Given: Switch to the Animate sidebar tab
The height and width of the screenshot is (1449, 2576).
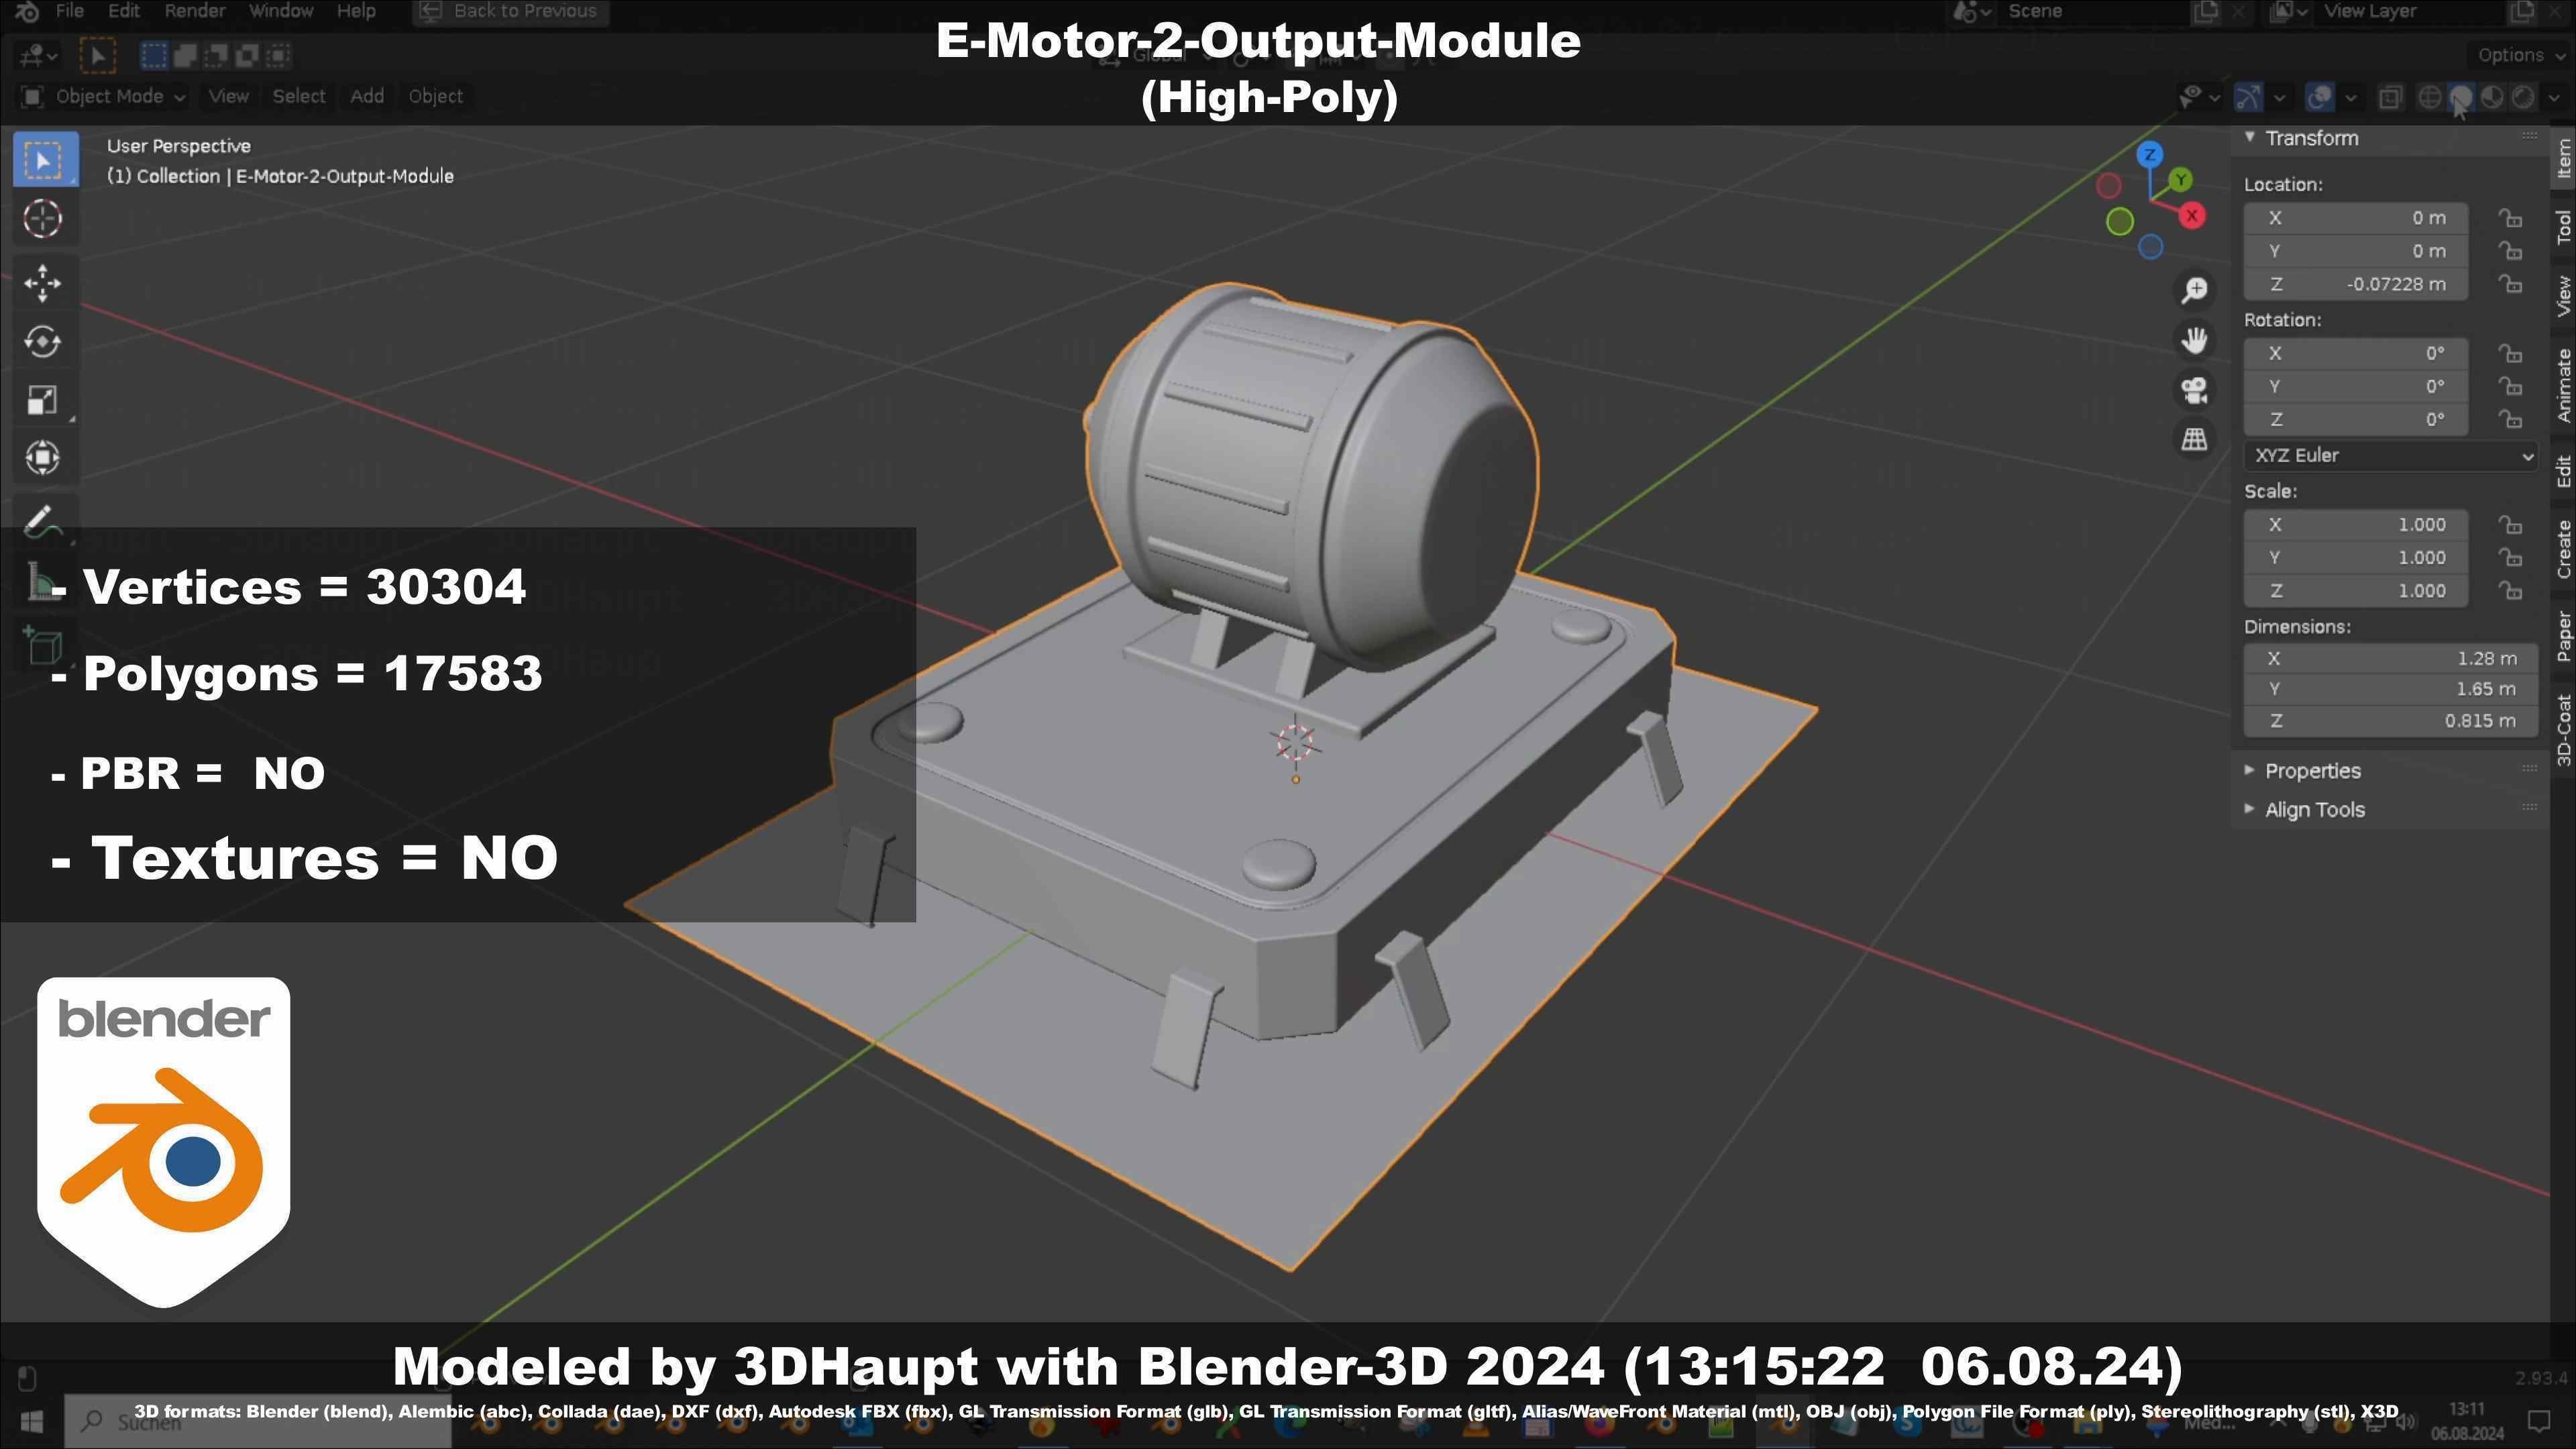Looking at the screenshot, I should [x=2563, y=385].
